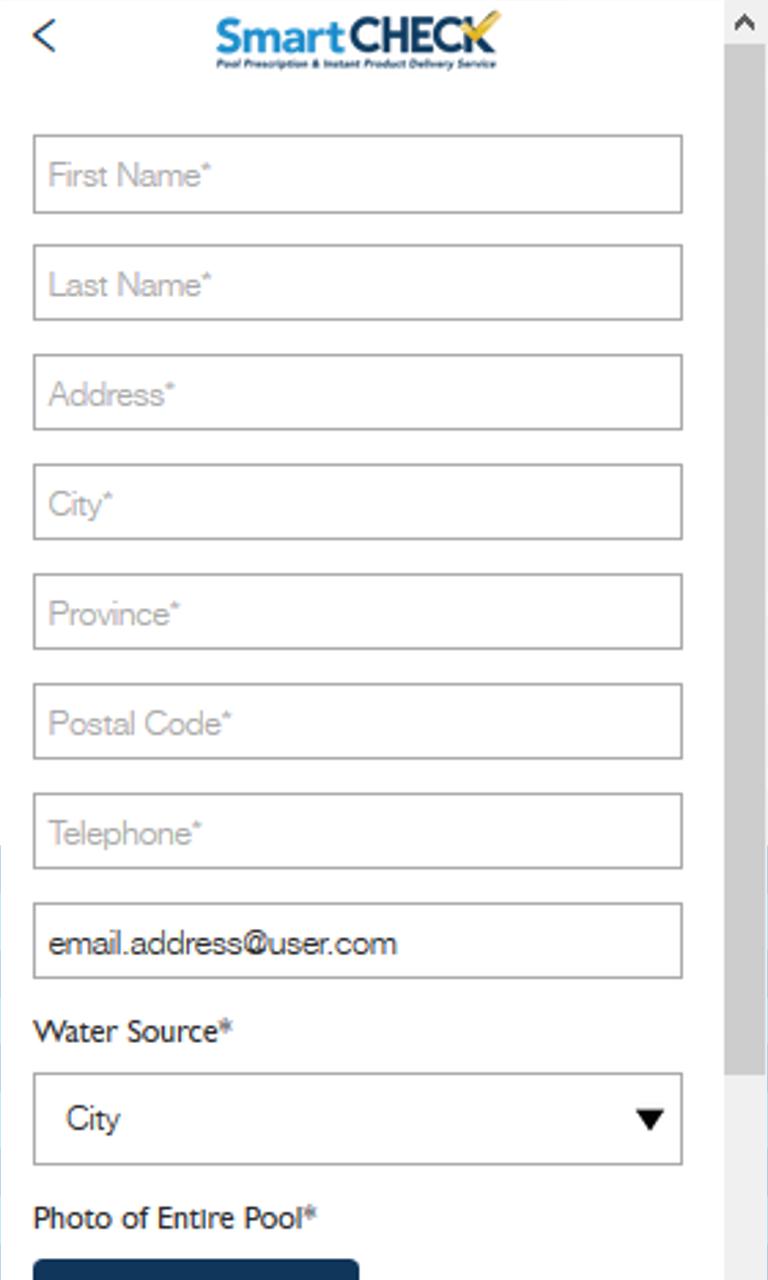Click the logo tagline under SmartCHECK

point(356,64)
